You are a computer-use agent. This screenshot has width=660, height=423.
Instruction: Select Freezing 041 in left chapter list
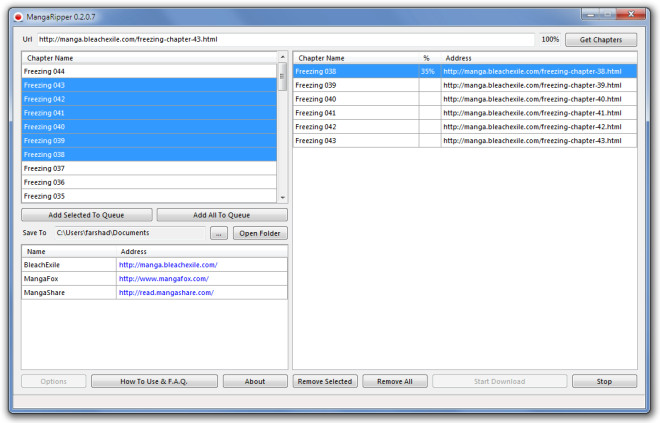click(x=149, y=113)
